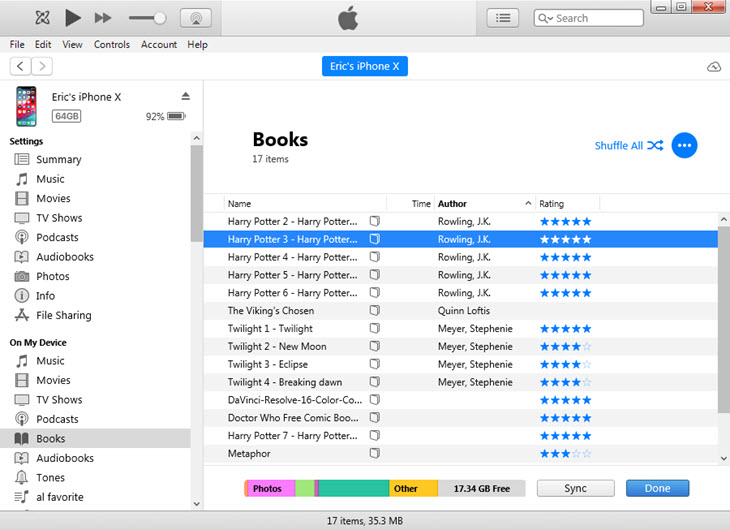Click book icon beside Harry Potter 3
Image resolution: width=730 pixels, height=530 pixels.
coord(375,239)
